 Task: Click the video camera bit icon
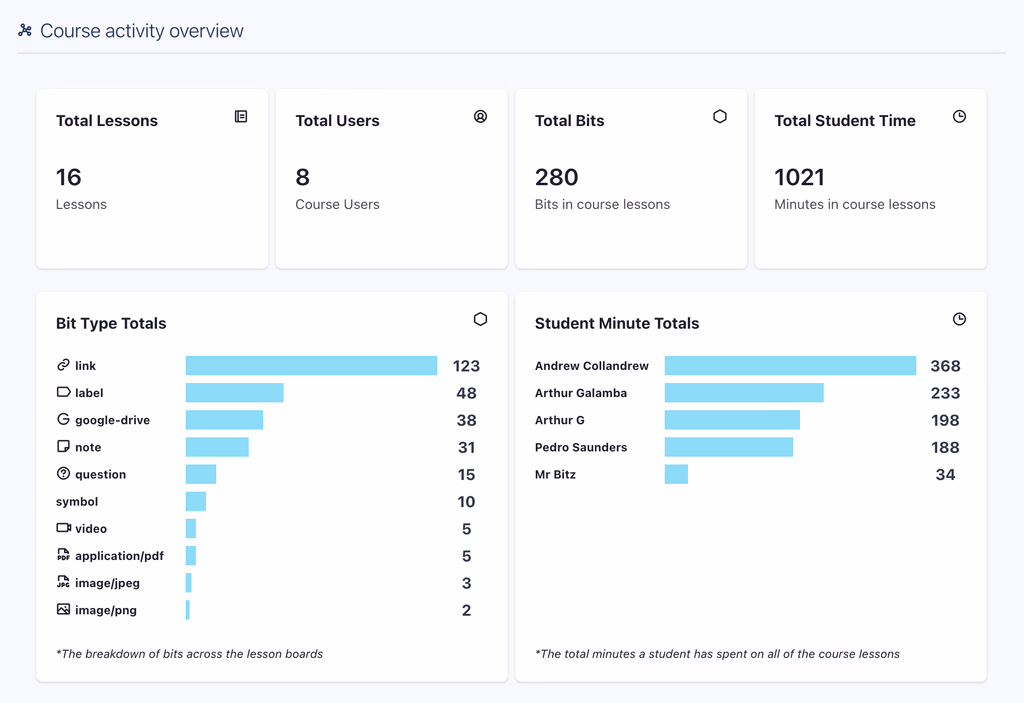pyautogui.click(x=63, y=528)
